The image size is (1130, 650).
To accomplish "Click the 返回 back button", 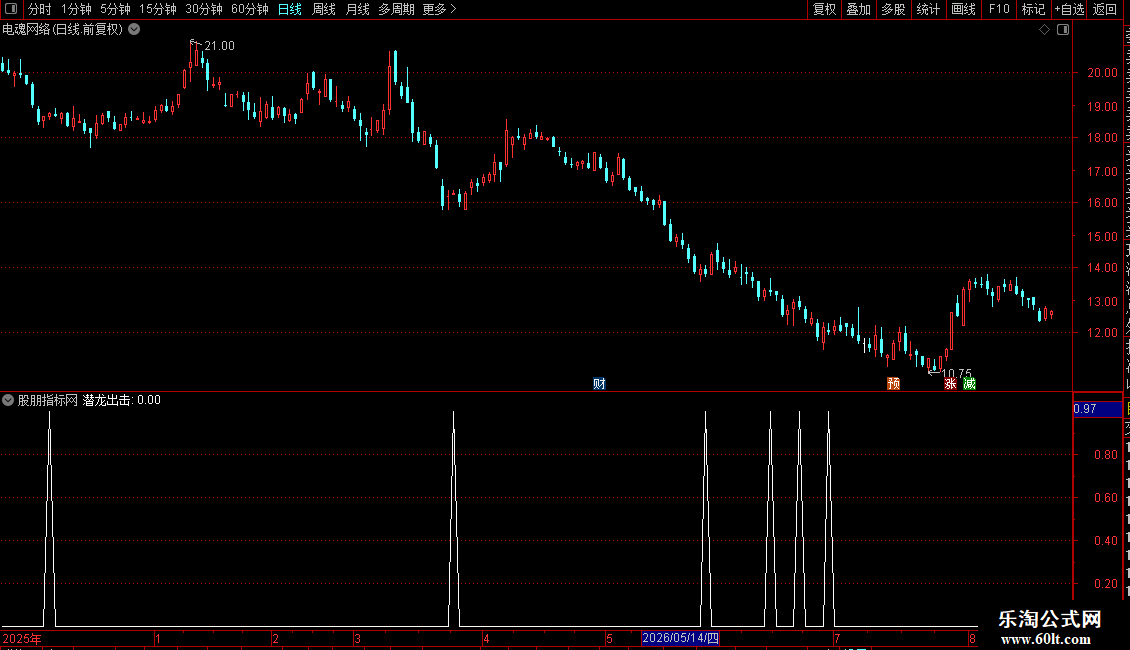I will click(x=1105, y=9).
